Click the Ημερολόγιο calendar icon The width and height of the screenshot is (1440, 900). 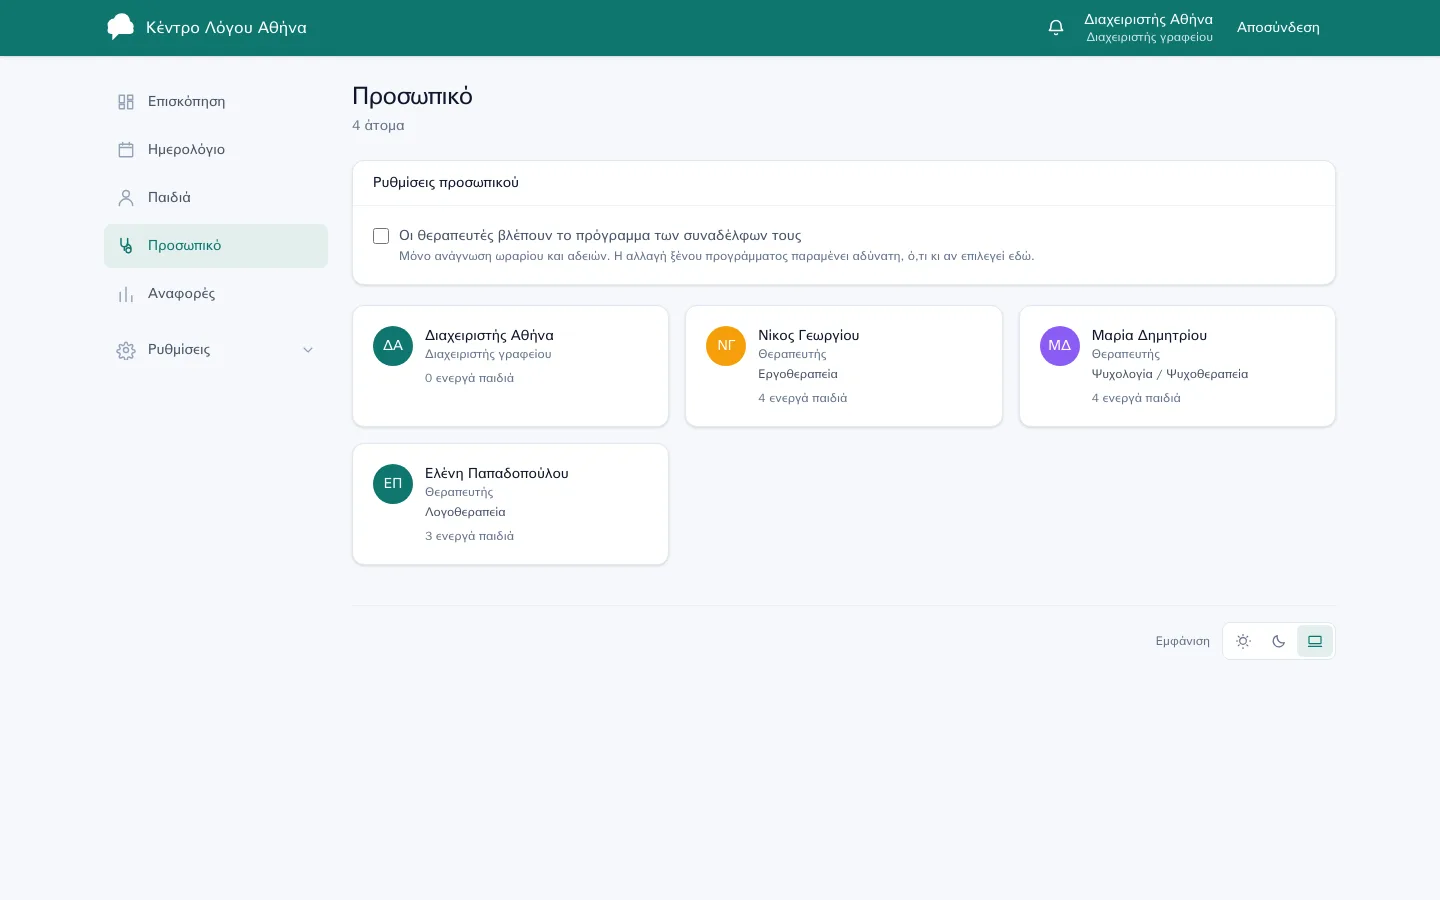tap(126, 150)
